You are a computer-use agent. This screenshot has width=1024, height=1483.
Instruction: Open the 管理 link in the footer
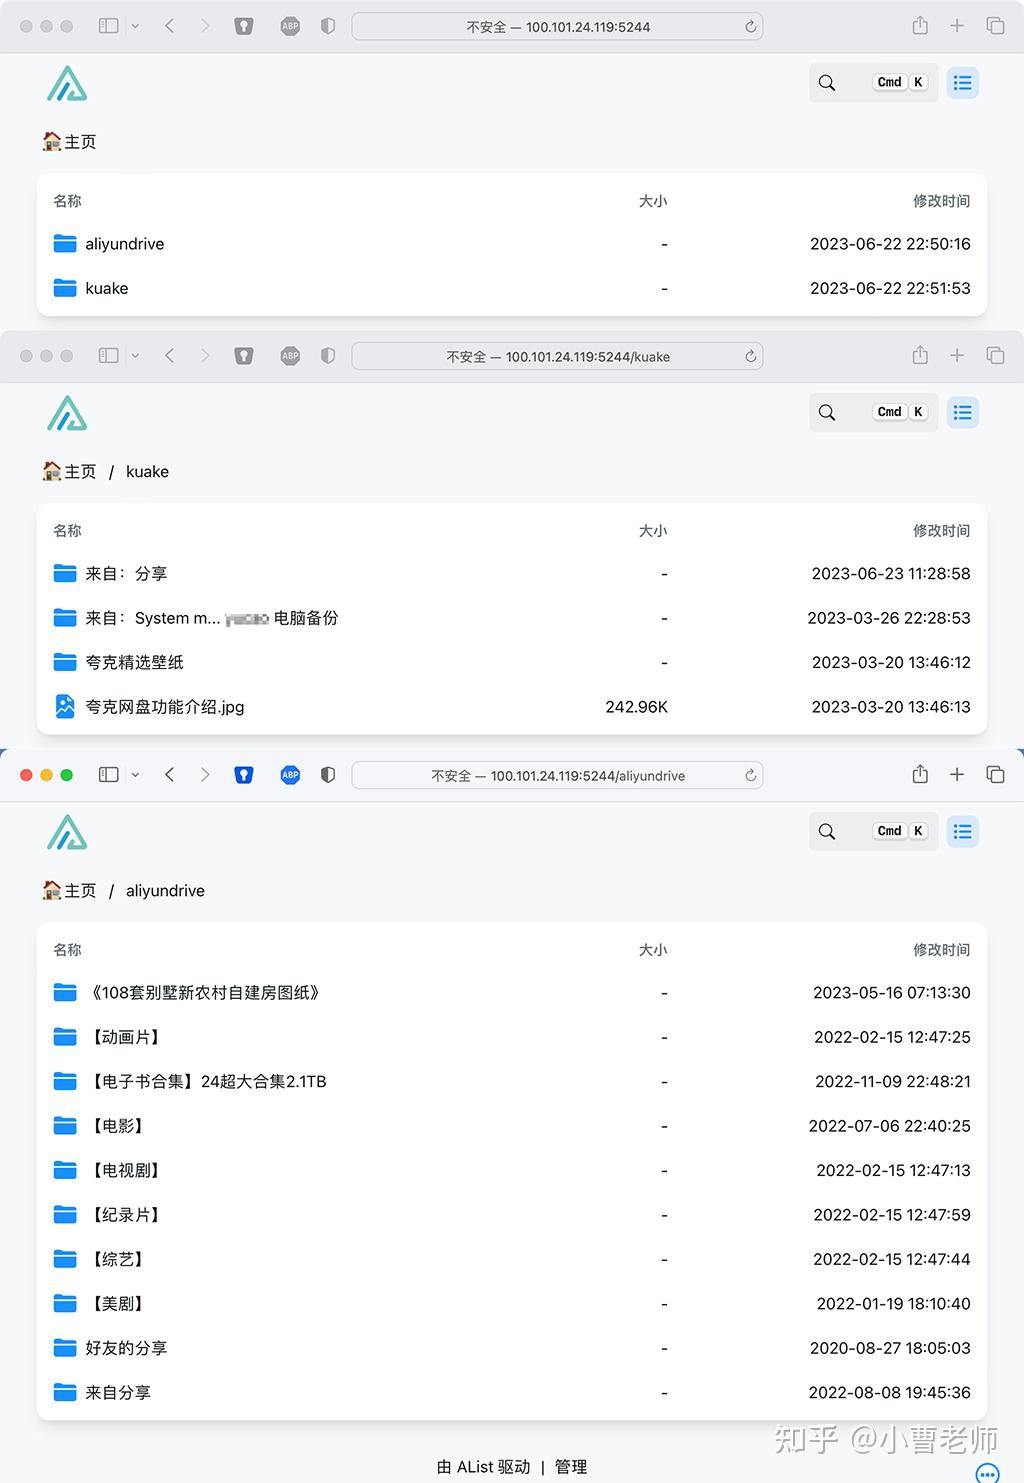tap(570, 1466)
